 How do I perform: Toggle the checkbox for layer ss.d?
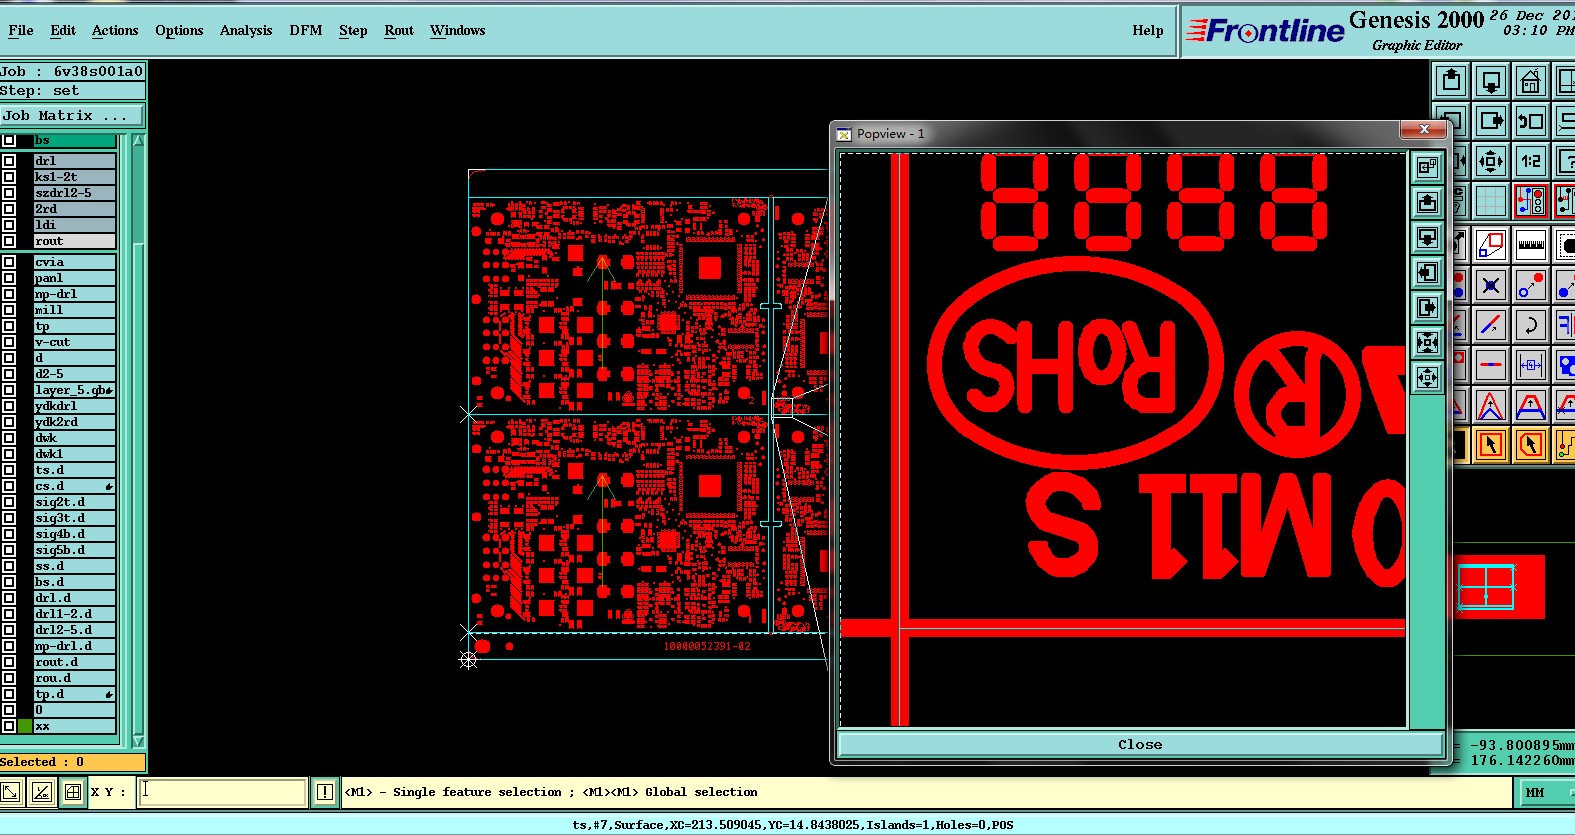(x=9, y=566)
